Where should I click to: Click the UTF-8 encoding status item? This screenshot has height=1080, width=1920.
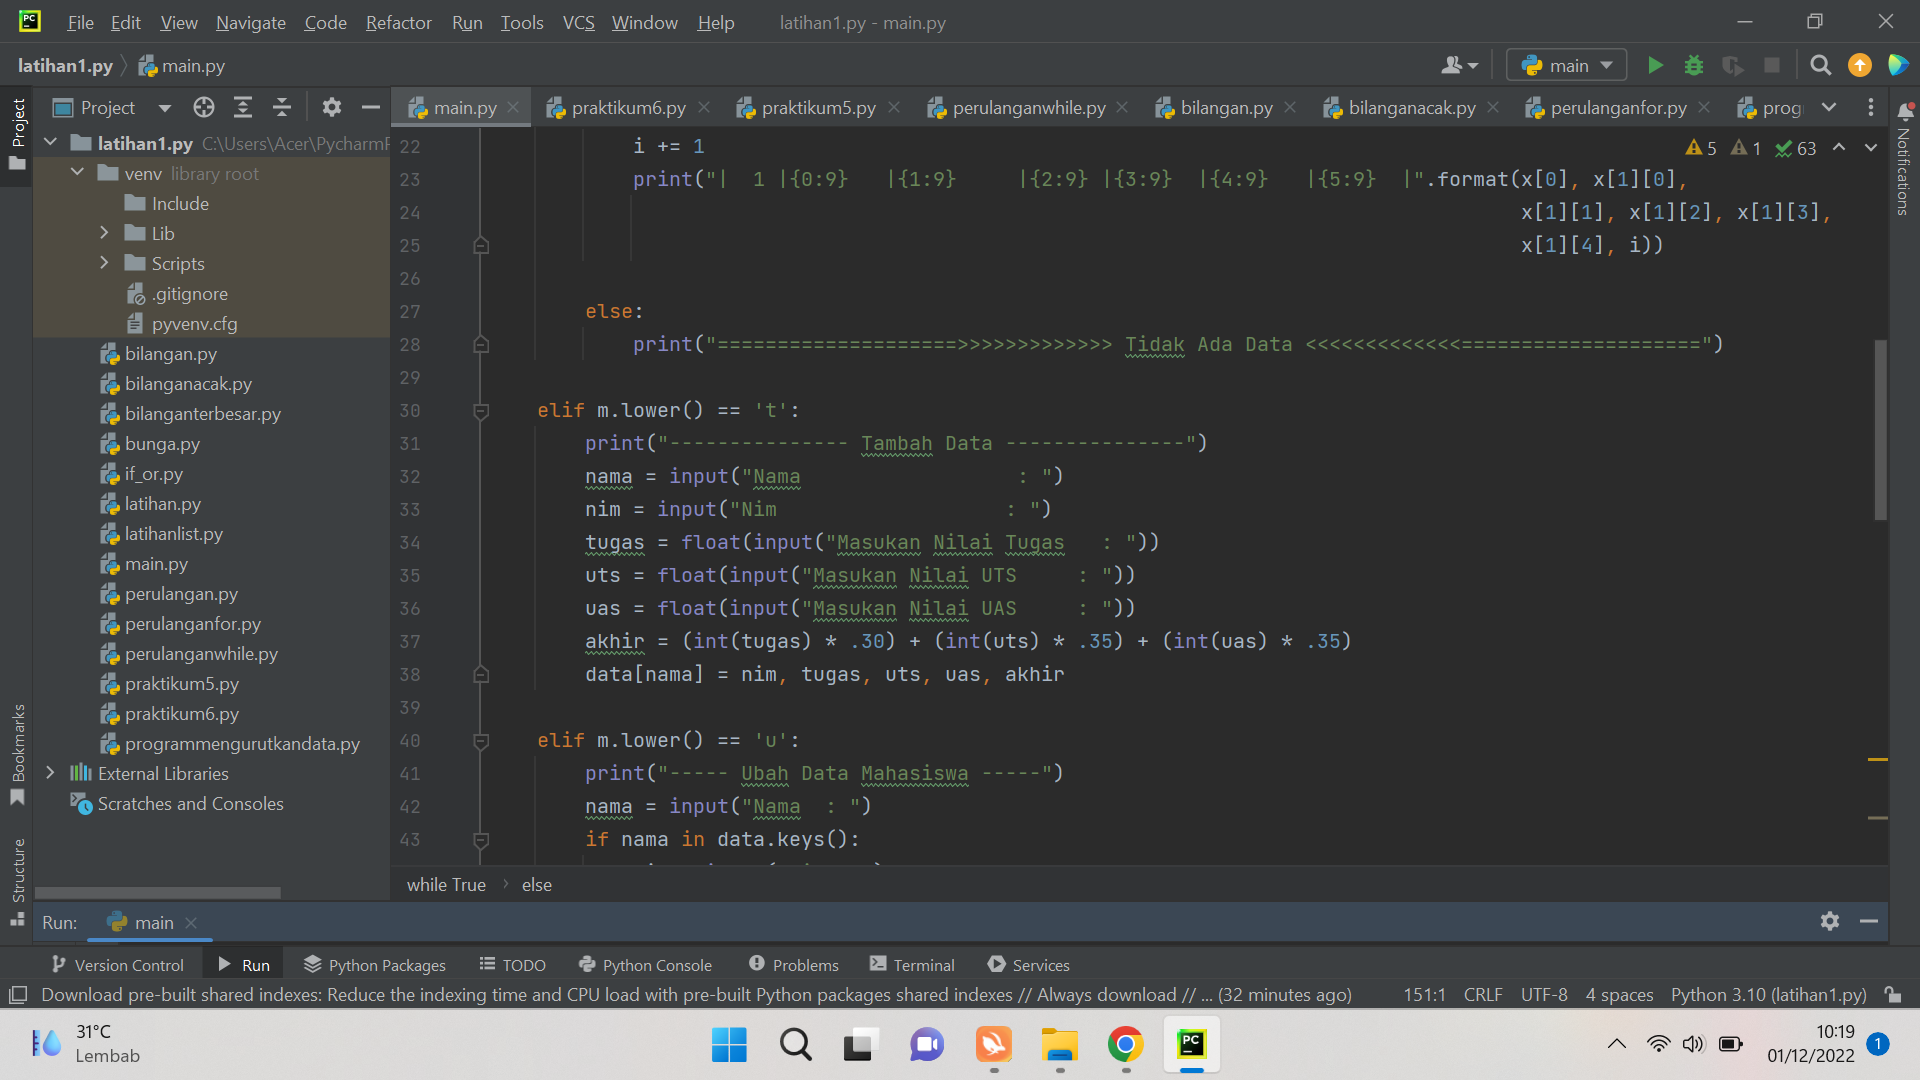1544,995
